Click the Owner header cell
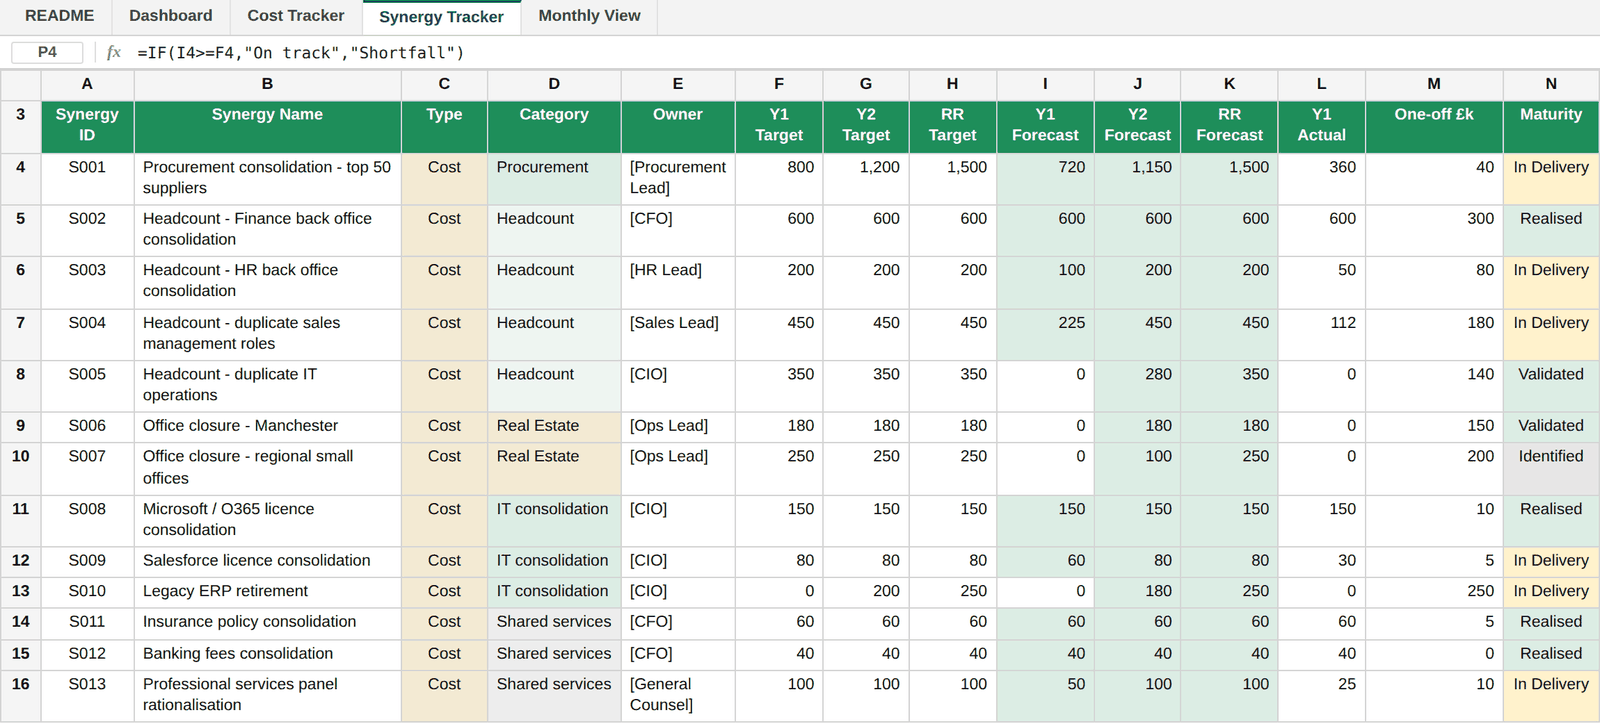 click(678, 126)
